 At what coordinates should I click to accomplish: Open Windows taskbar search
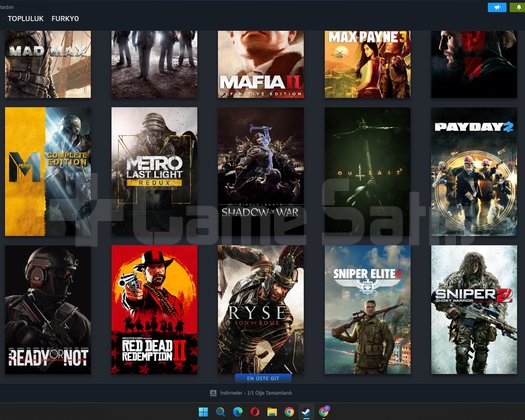click(x=220, y=412)
